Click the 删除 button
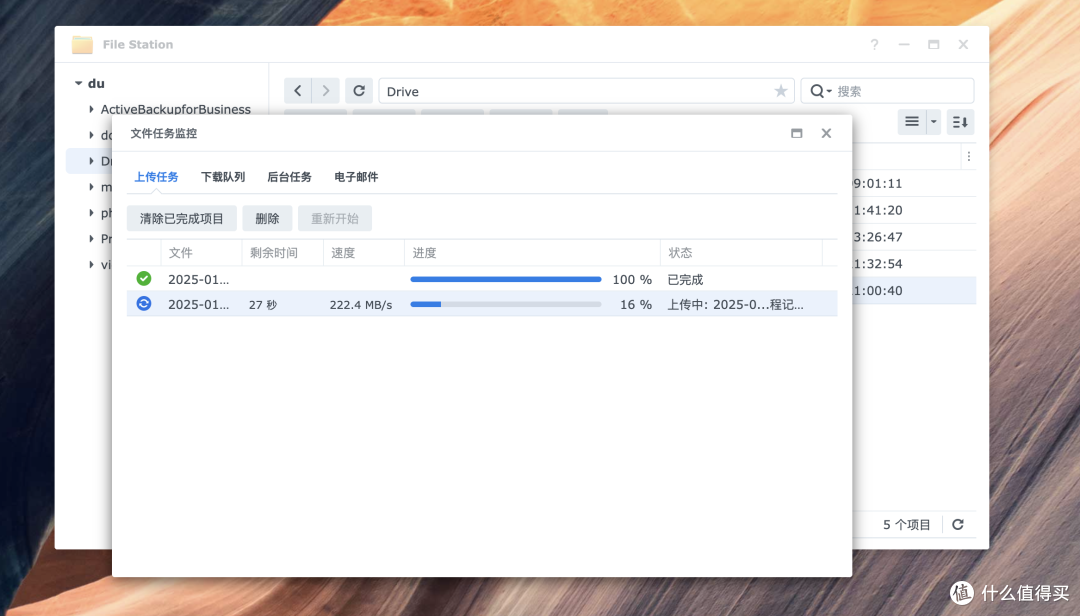 267,218
